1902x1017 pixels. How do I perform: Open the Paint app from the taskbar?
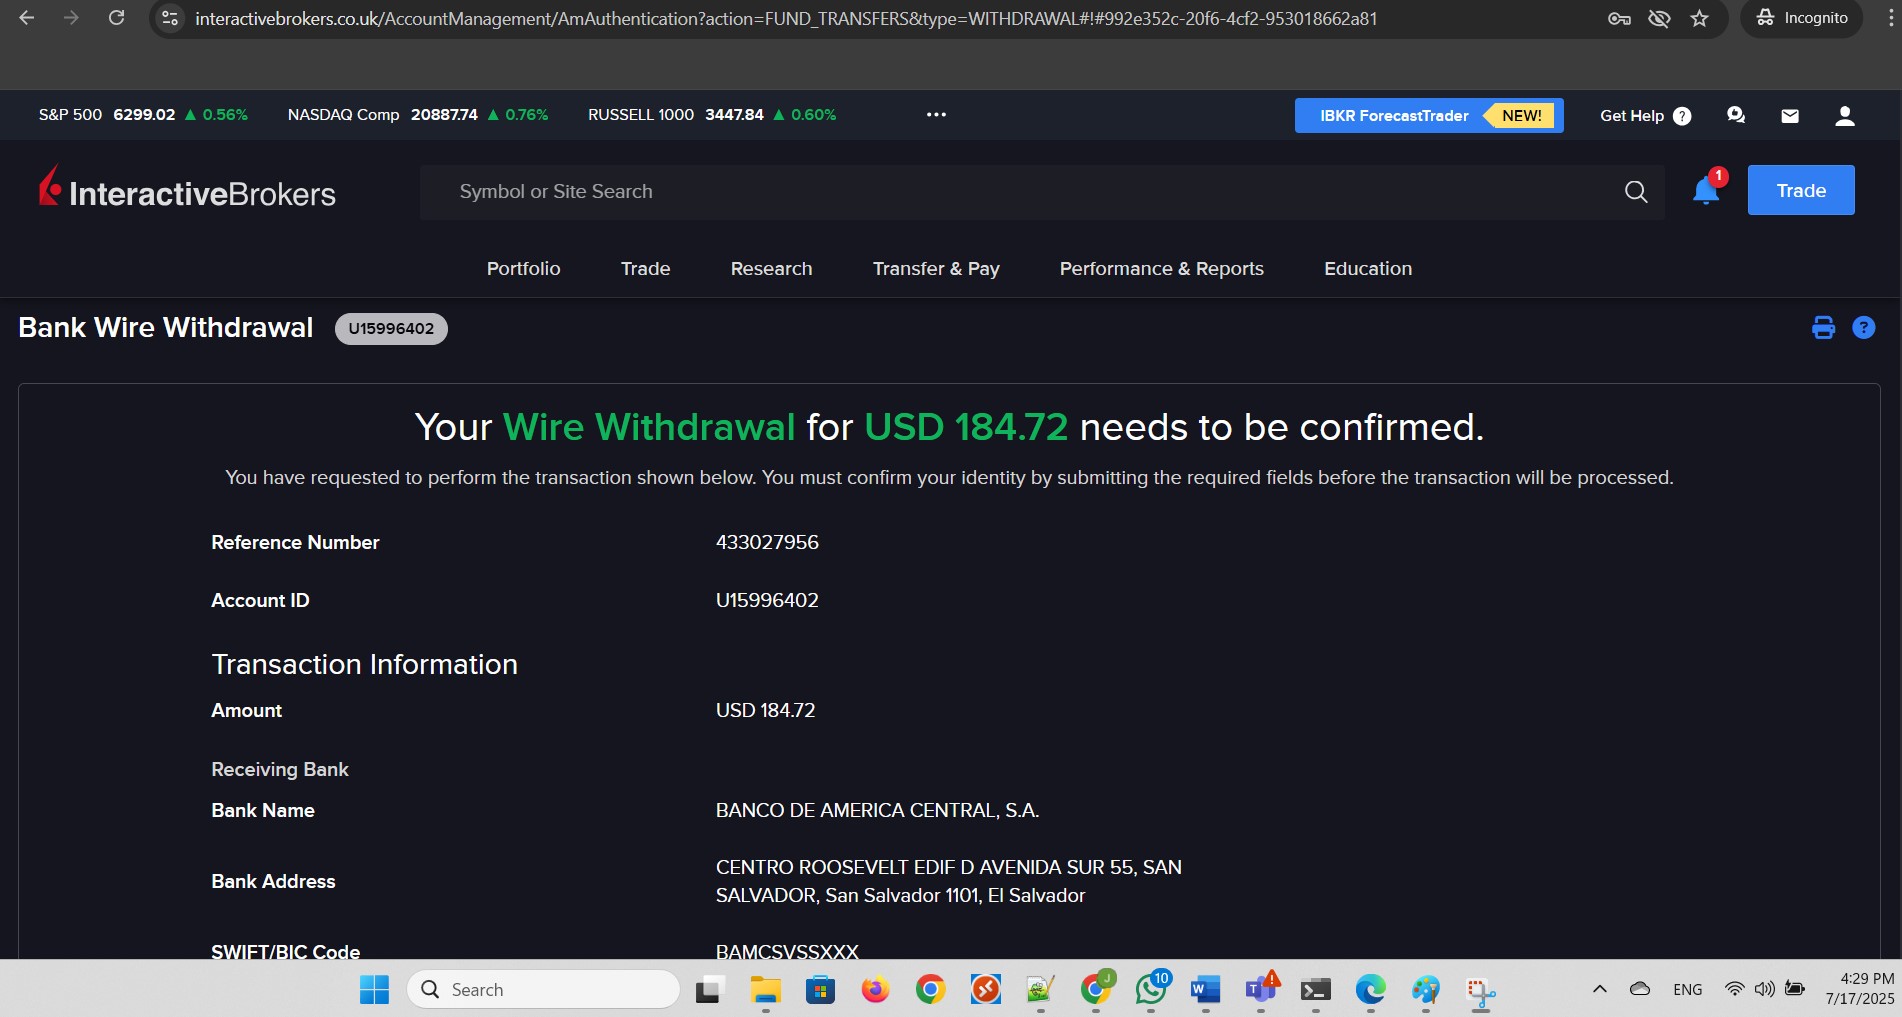coord(1425,989)
